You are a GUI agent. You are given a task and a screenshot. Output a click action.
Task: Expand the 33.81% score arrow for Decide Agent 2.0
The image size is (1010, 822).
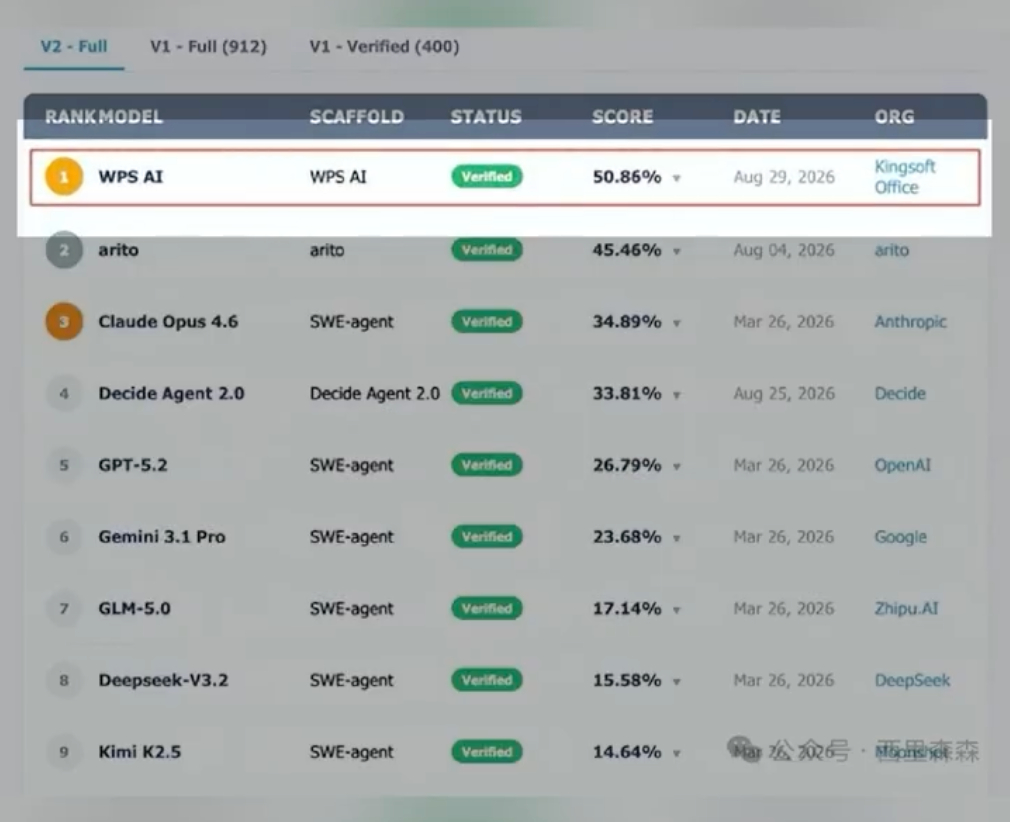click(x=676, y=395)
